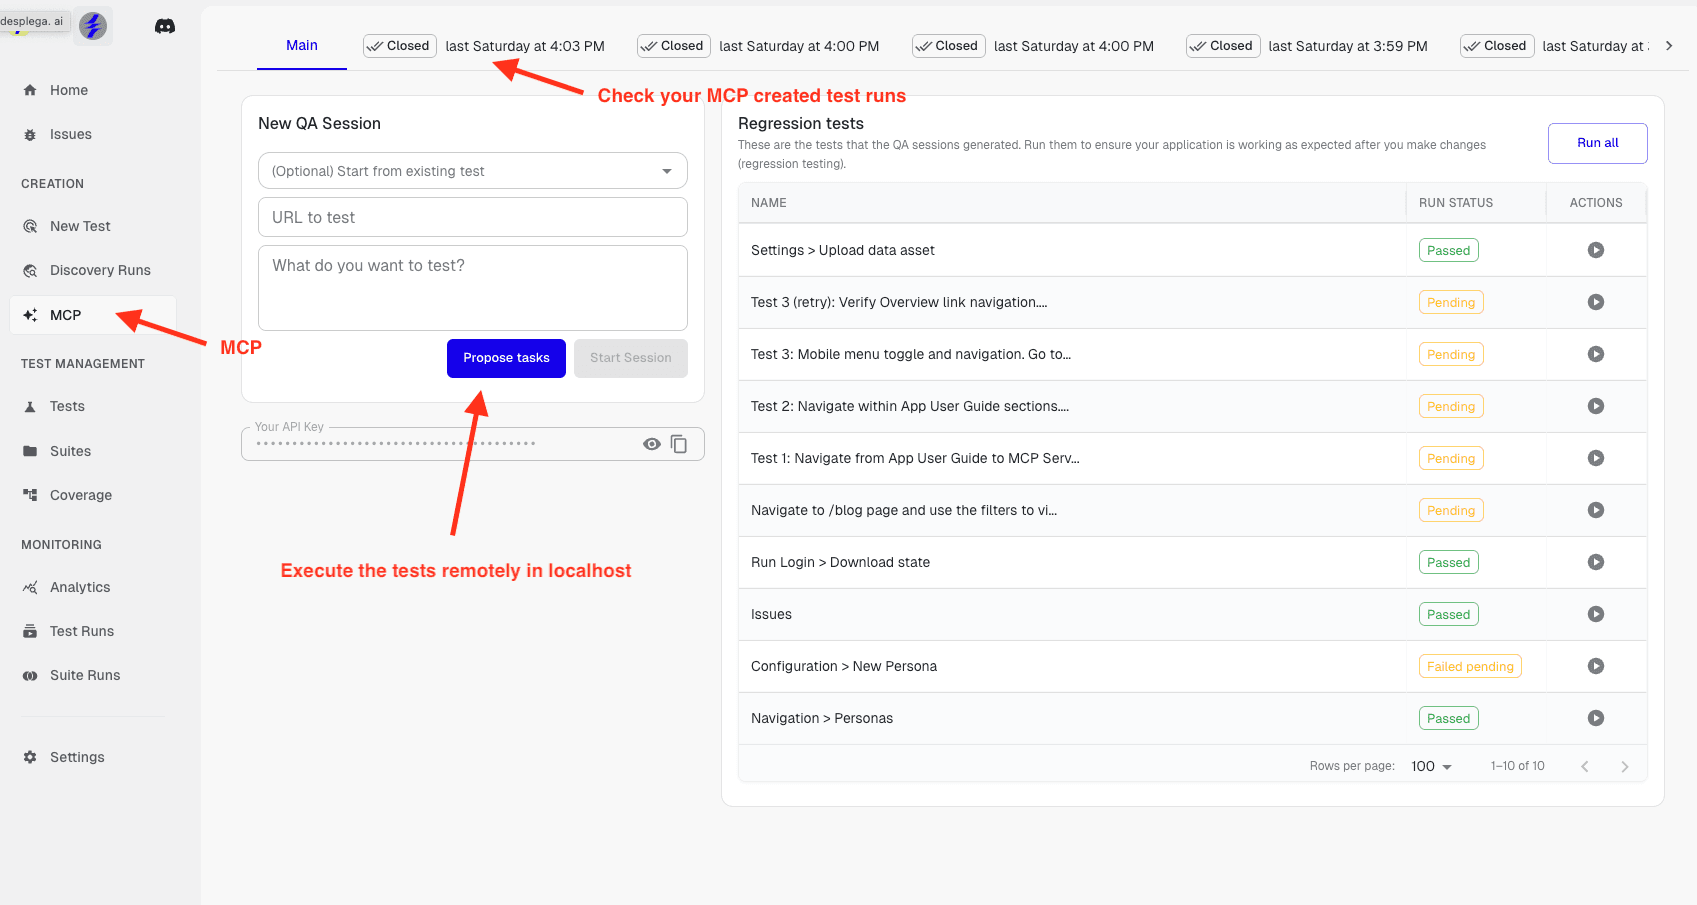Image resolution: width=1697 pixels, height=905 pixels.
Task: Open the rows per page dropdown
Action: coord(1431,766)
